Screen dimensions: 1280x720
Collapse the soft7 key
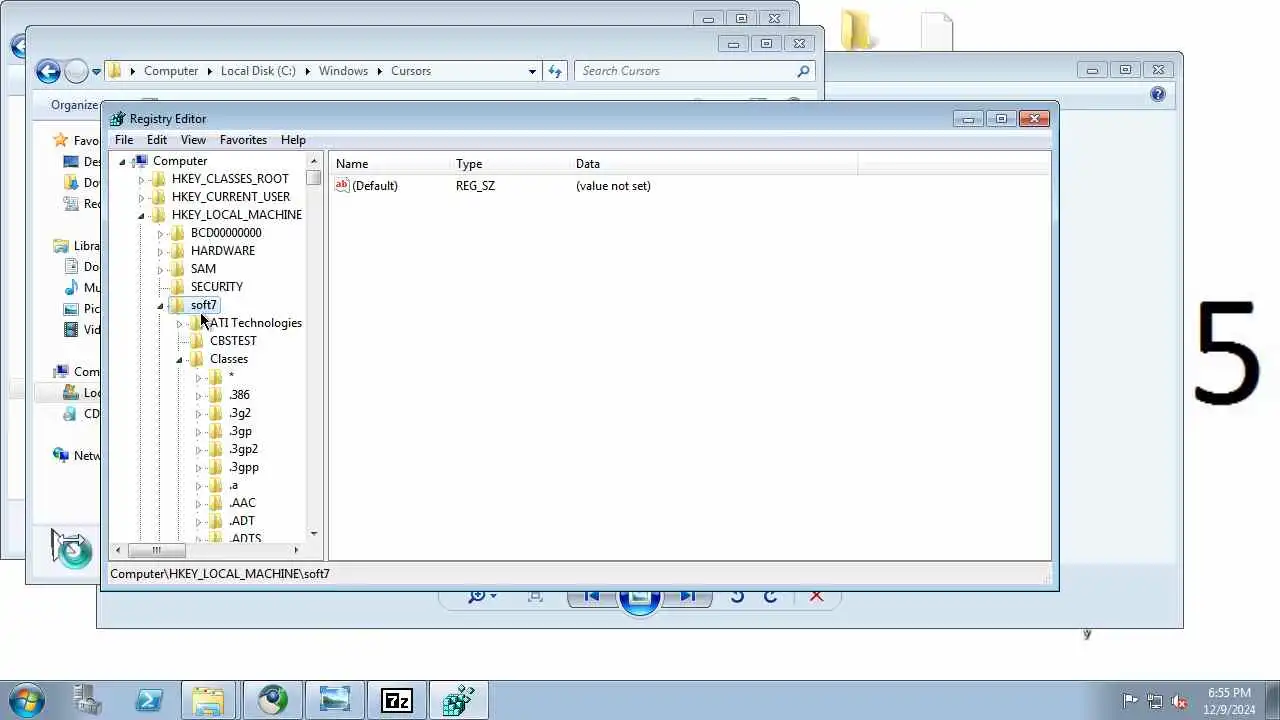point(160,305)
